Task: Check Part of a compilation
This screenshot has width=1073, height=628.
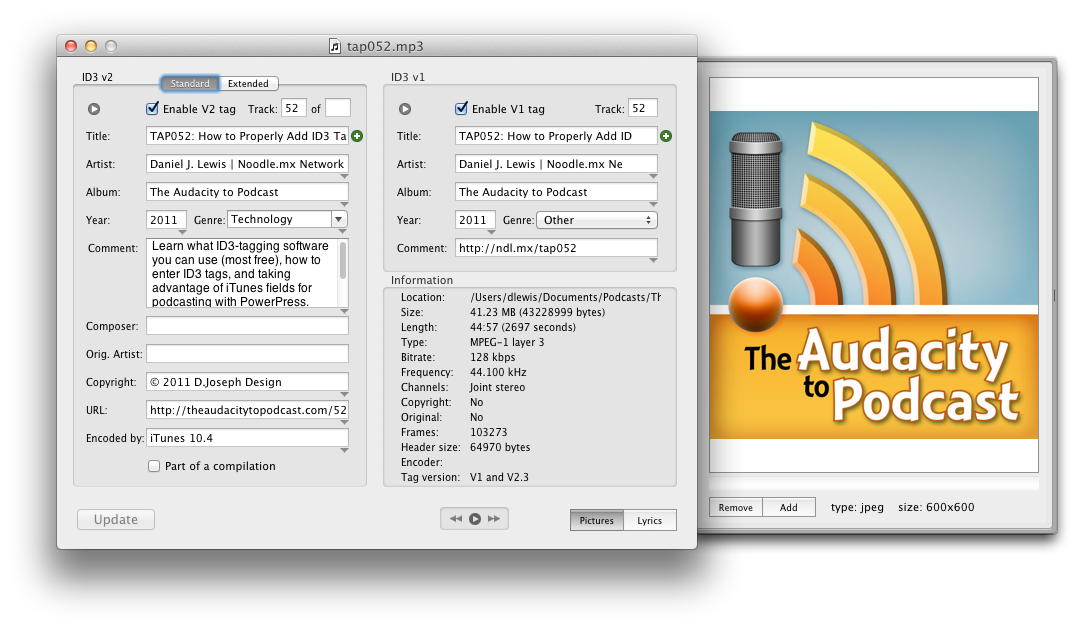Action: click(x=154, y=466)
